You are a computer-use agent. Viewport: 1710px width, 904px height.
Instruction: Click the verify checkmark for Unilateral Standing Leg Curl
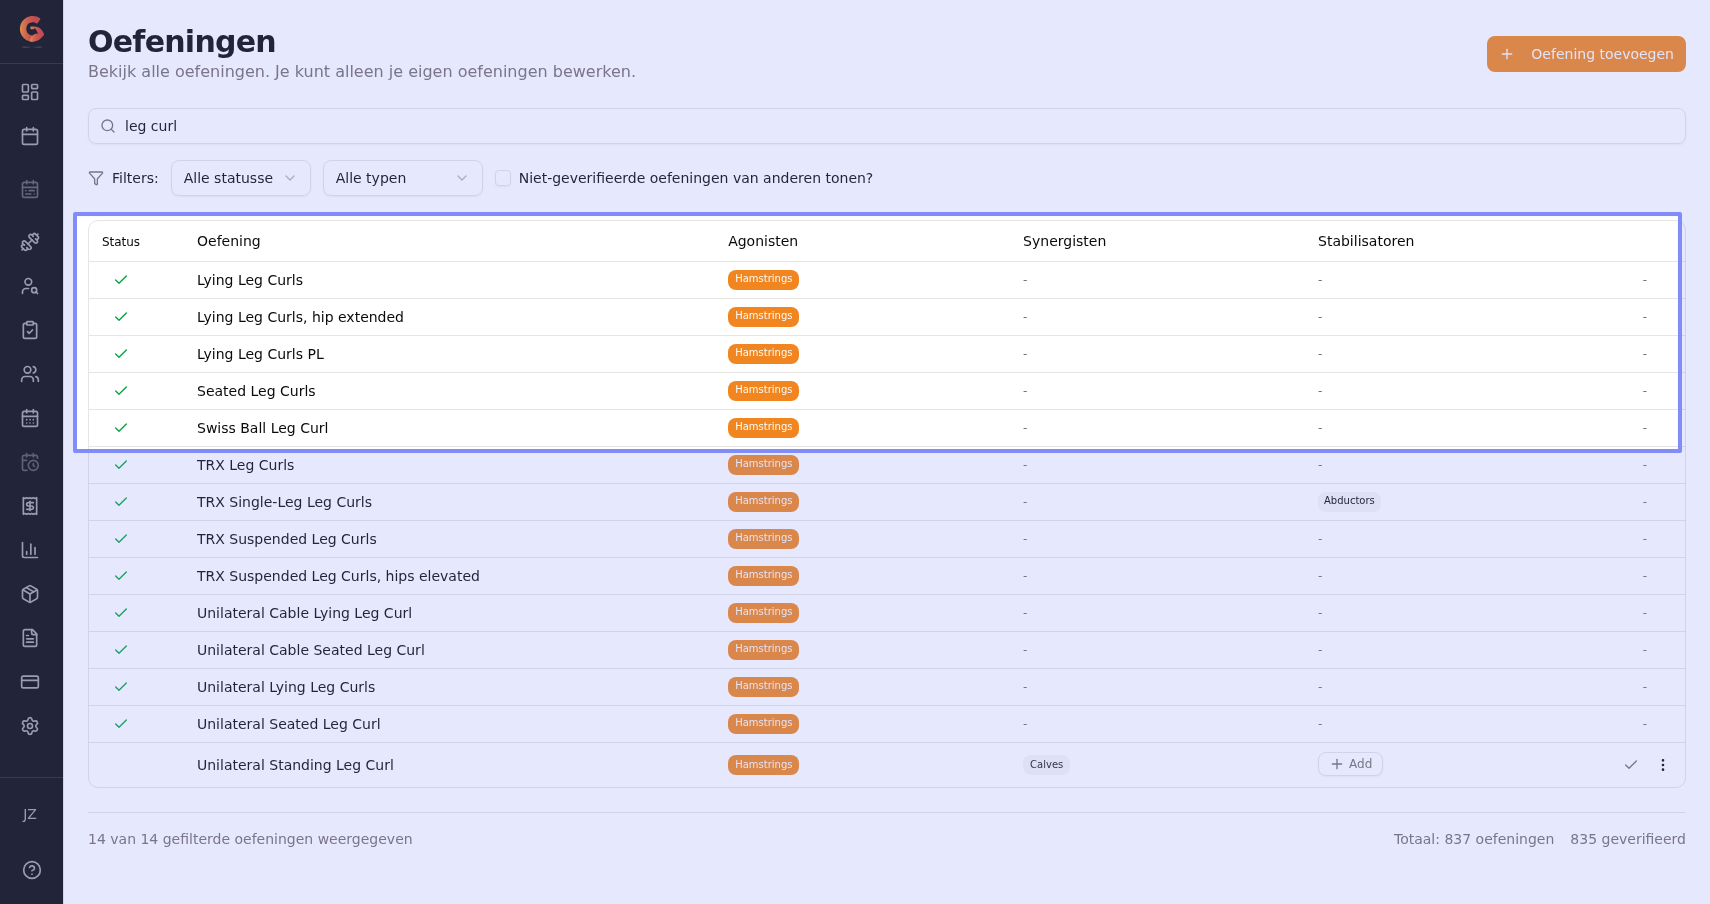pos(1631,765)
